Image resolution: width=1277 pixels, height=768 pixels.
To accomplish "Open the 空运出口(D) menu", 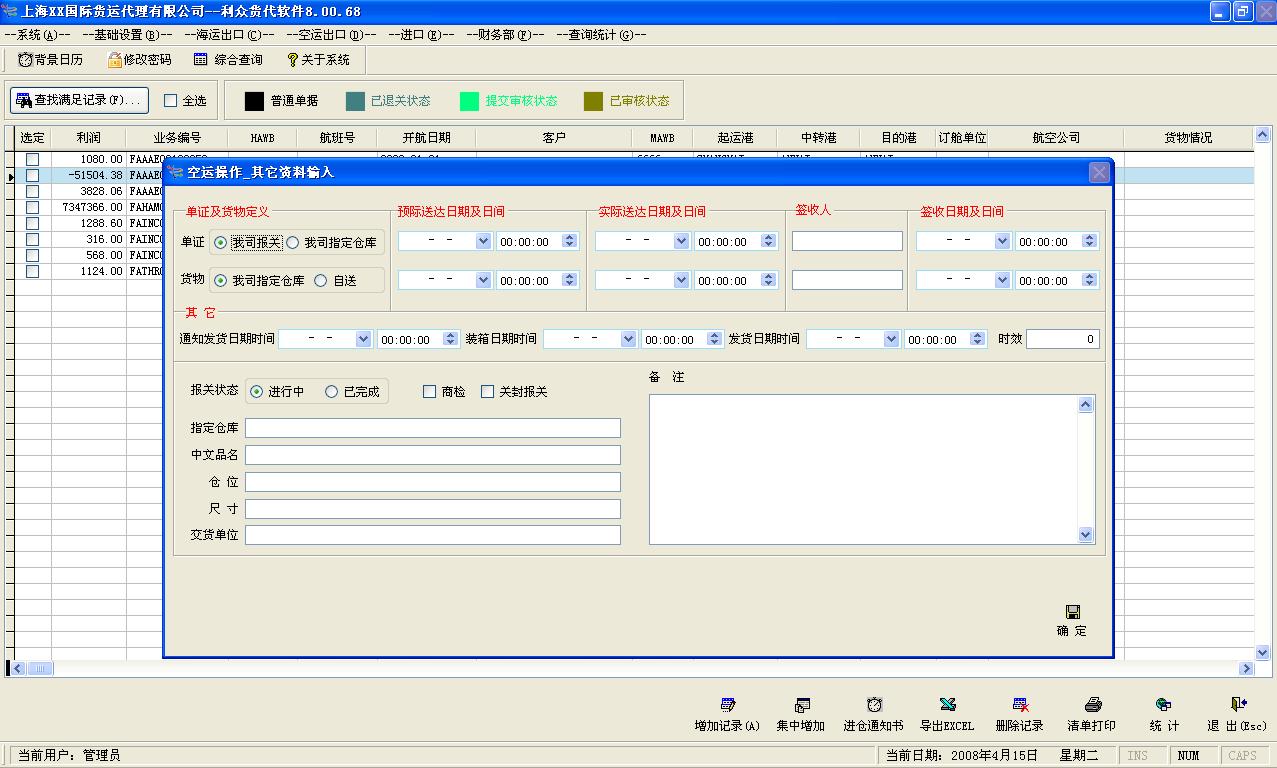I will (332, 35).
